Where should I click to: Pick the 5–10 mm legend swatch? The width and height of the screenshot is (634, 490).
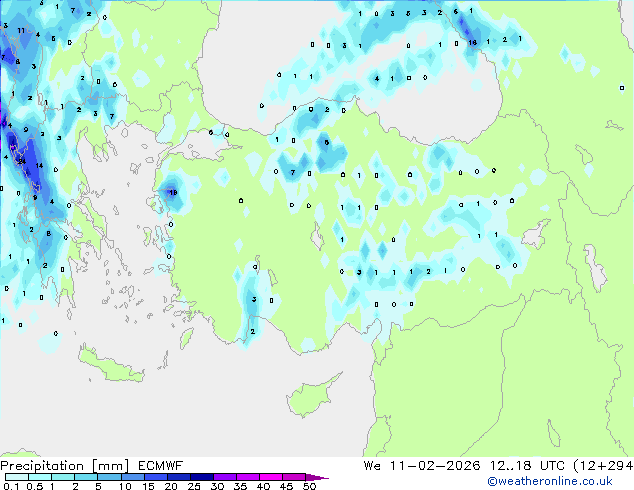pyautogui.click(x=109, y=477)
